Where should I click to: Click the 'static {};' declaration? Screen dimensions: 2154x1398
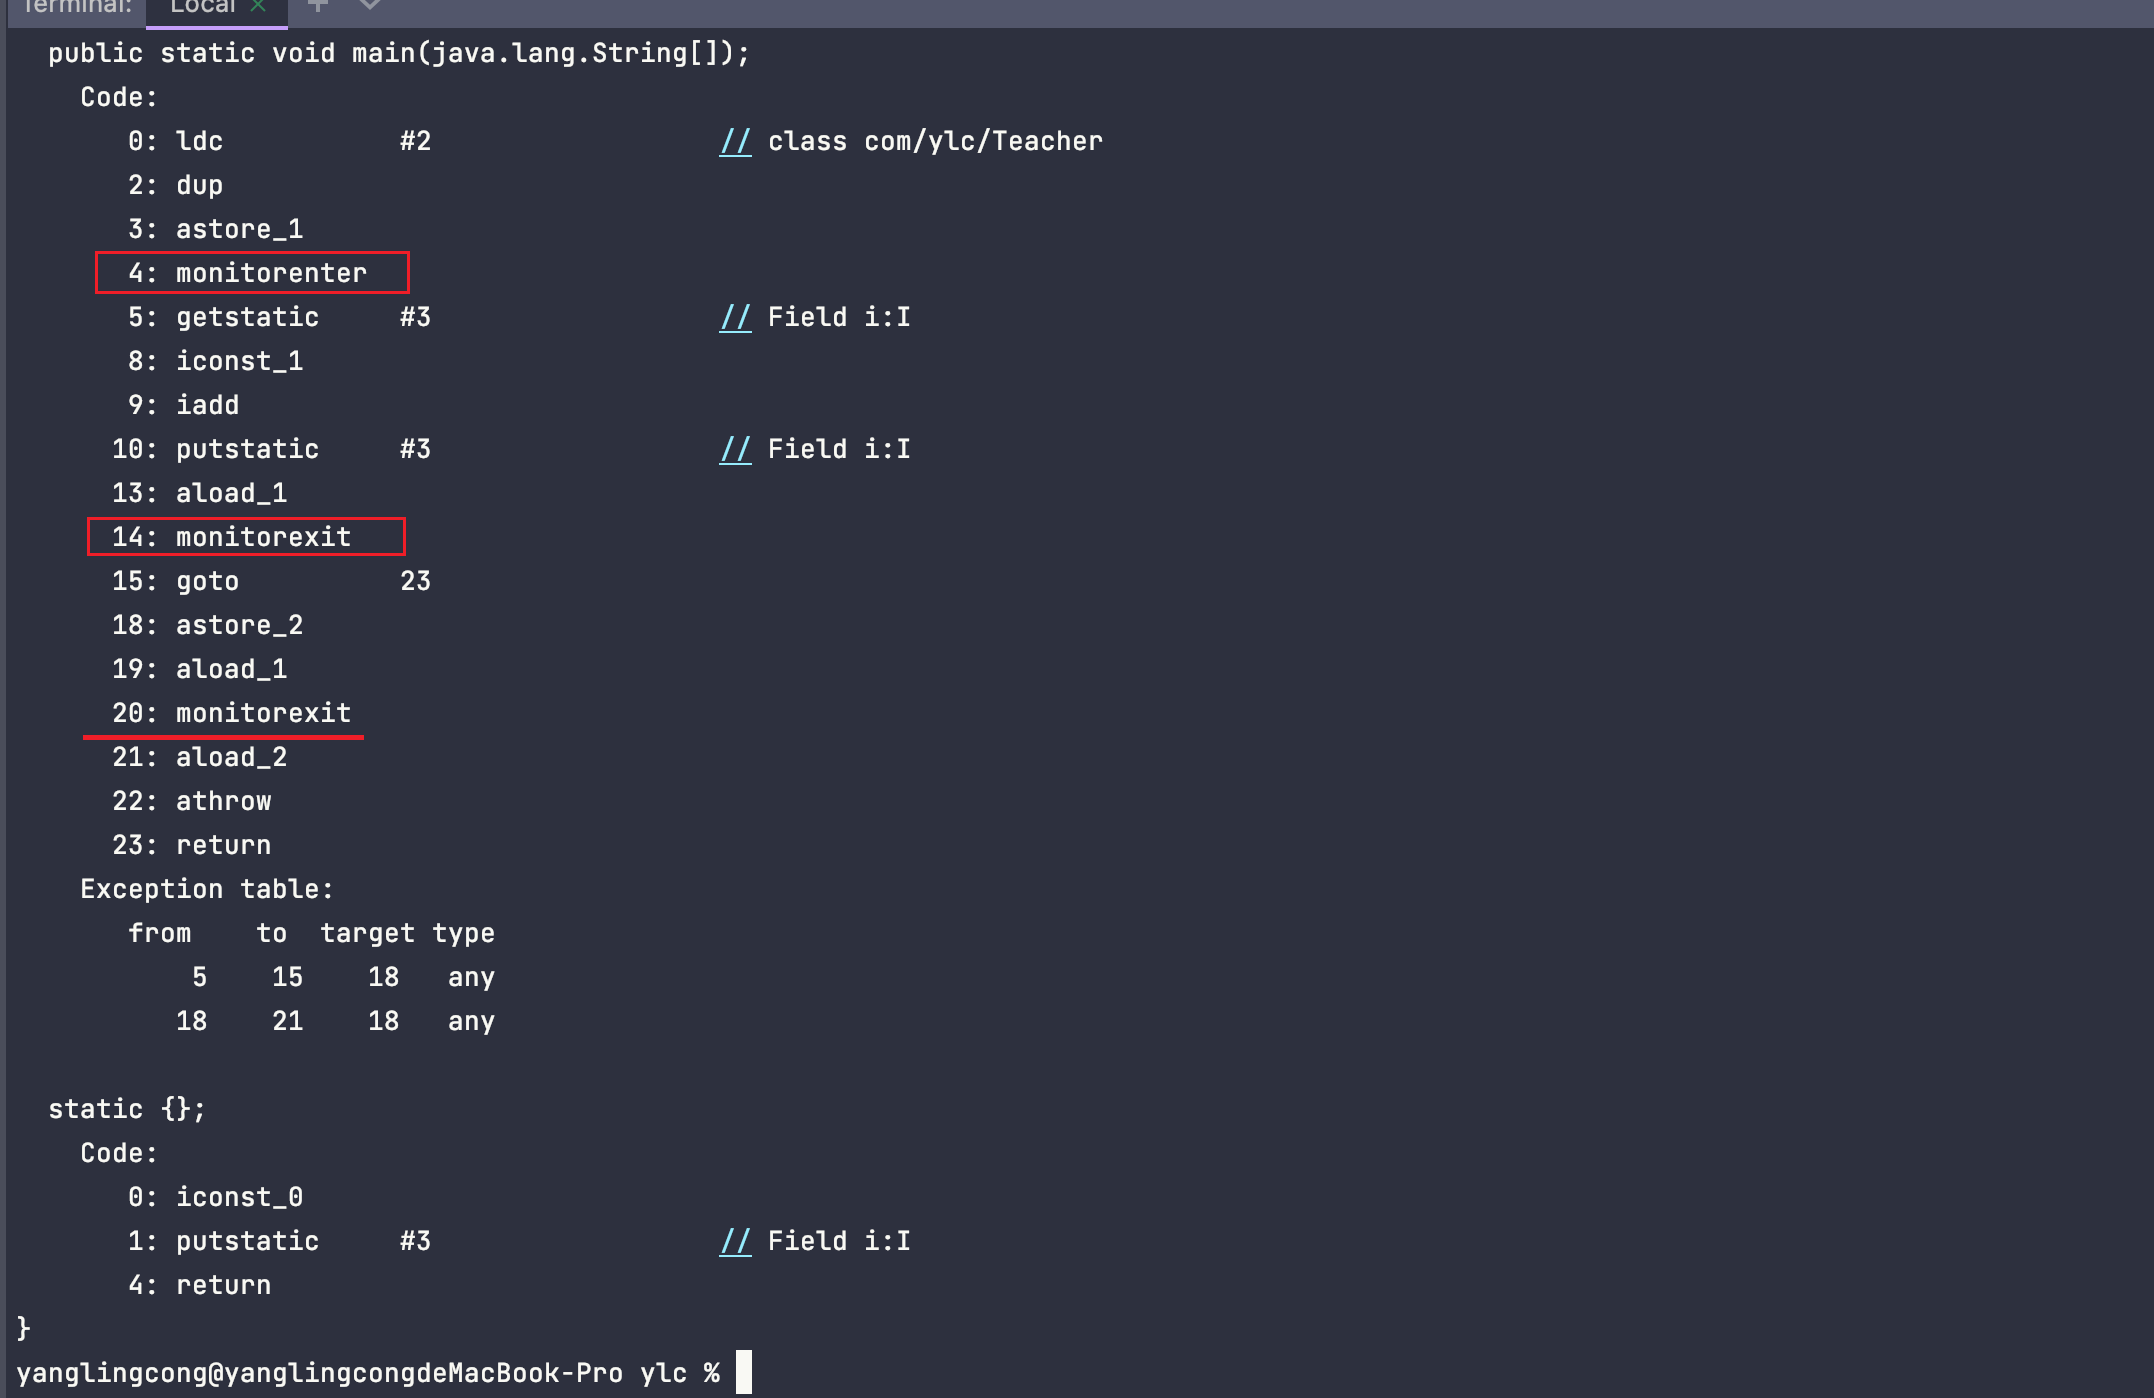(x=127, y=1110)
